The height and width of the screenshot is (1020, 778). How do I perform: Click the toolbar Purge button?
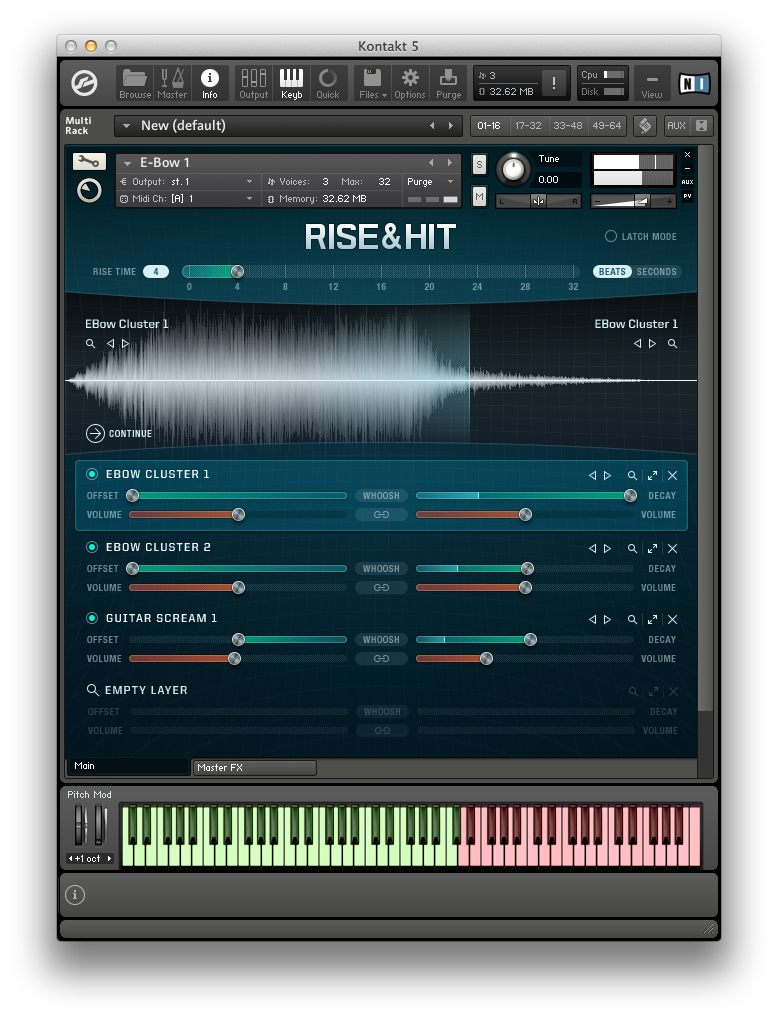click(x=448, y=84)
